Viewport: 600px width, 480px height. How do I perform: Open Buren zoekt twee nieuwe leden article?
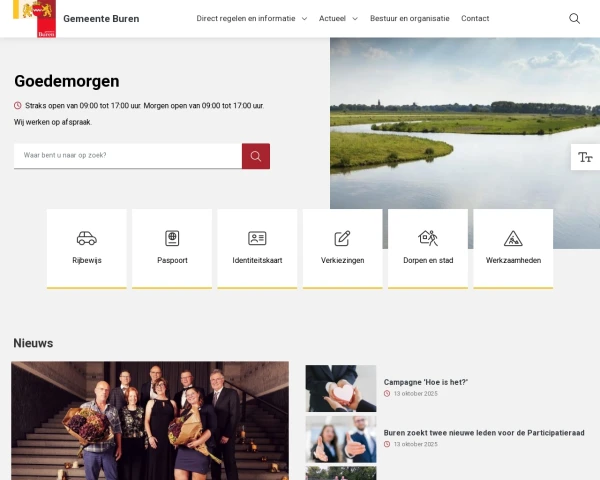484,433
